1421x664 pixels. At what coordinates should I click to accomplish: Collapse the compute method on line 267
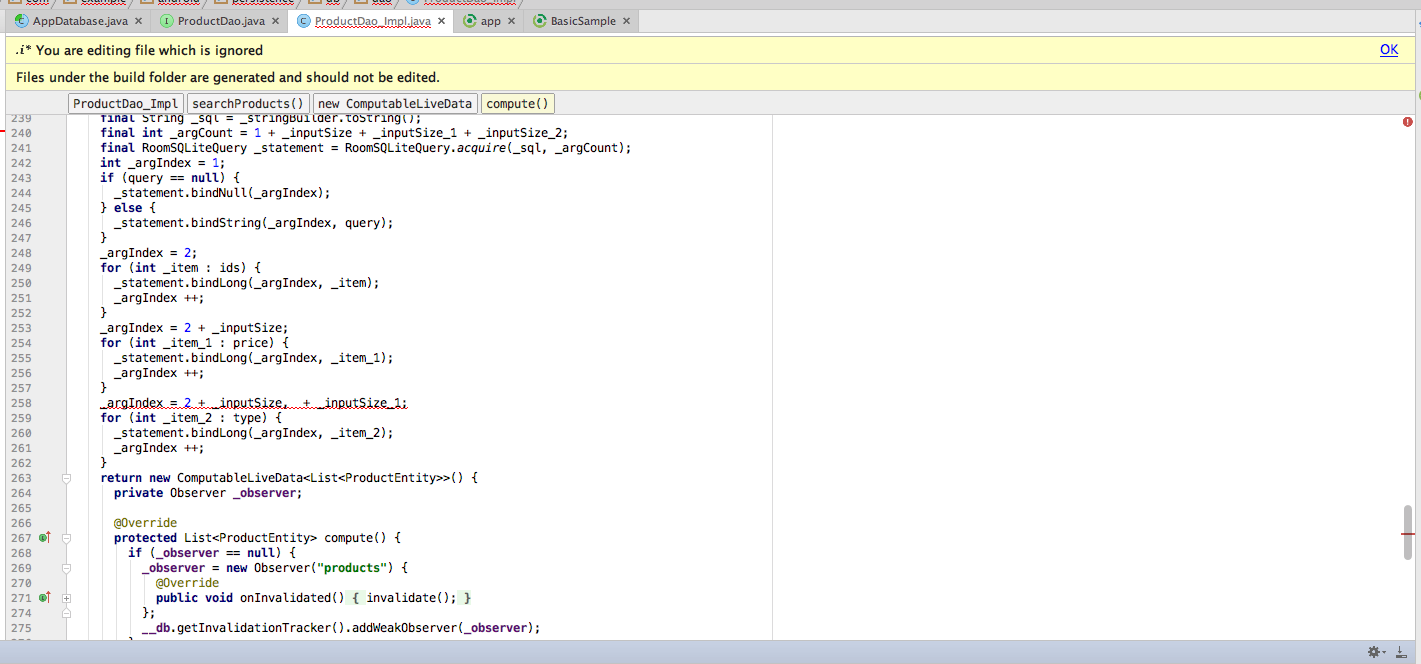point(67,538)
